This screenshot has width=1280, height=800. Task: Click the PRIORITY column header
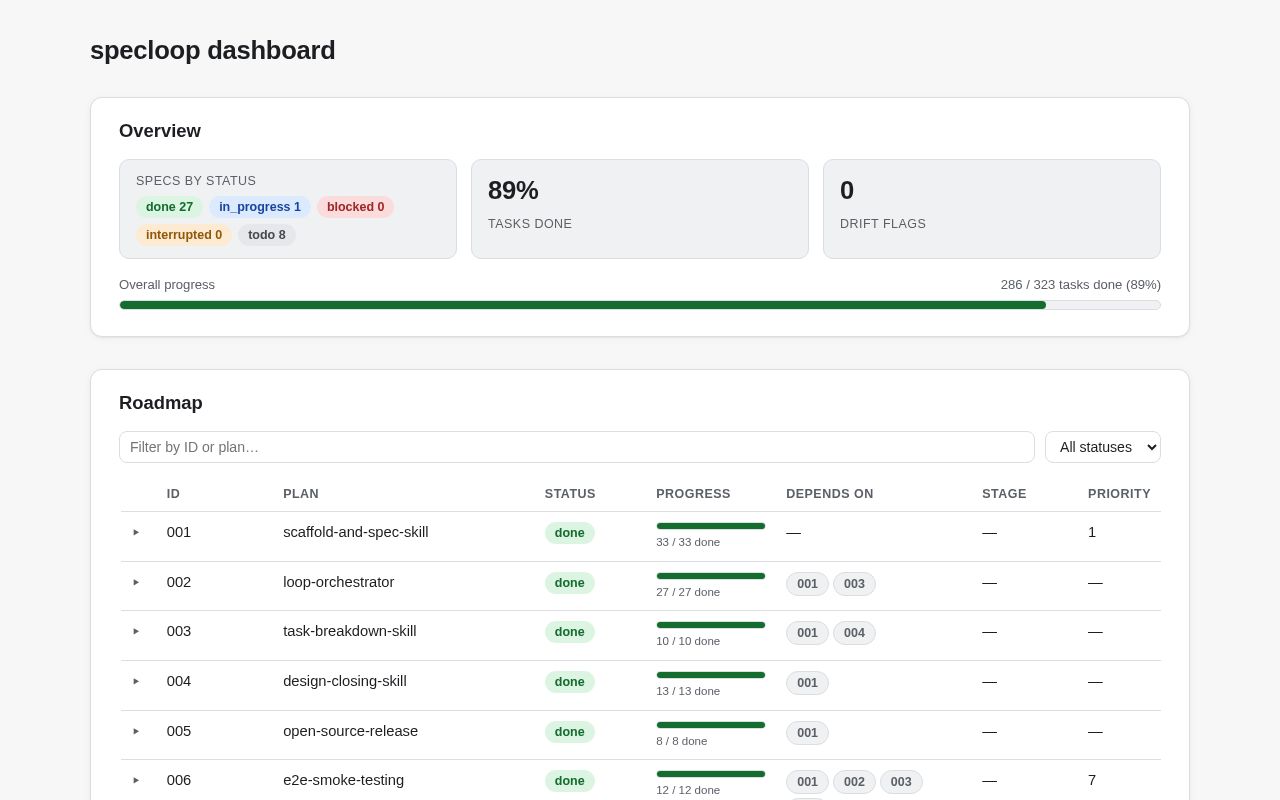coord(1119,494)
